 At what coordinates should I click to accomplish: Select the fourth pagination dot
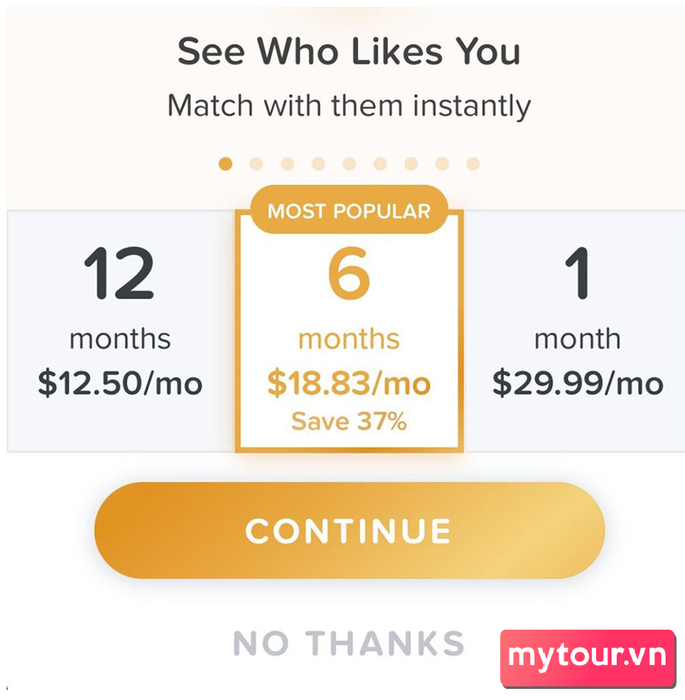click(x=318, y=164)
